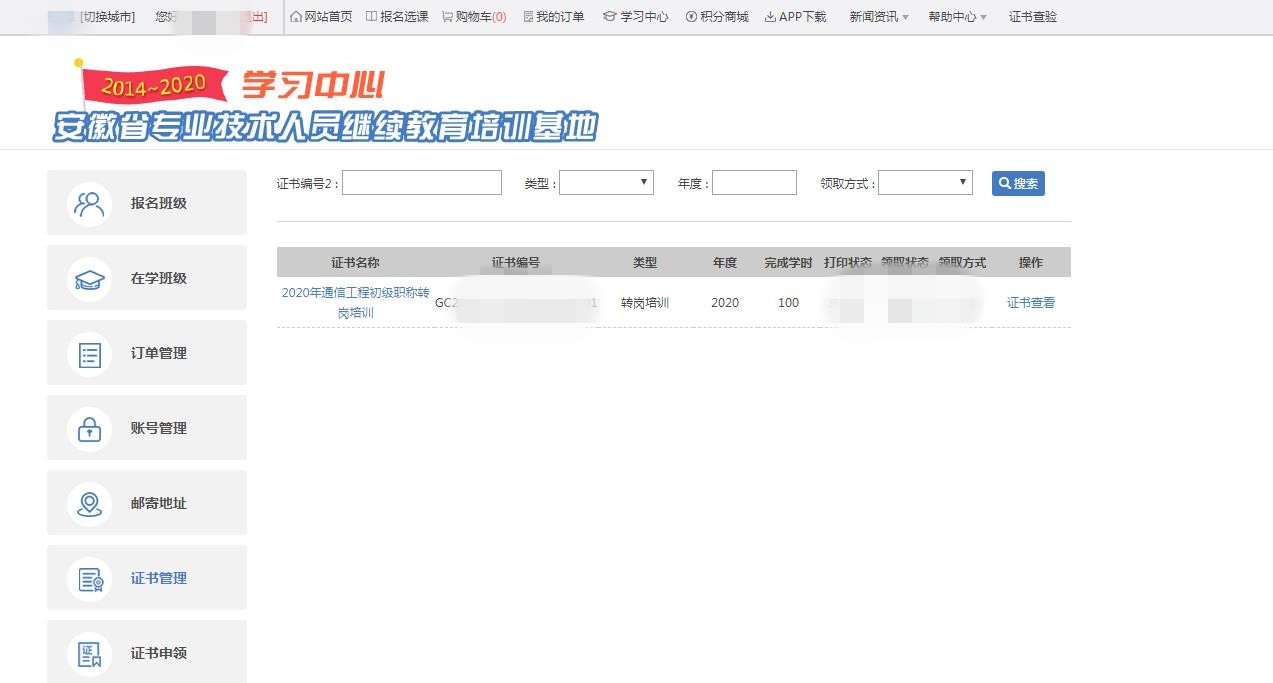The height and width of the screenshot is (683, 1273).
Task: Go to 网站首页 in top navigation
Action: coord(321,17)
